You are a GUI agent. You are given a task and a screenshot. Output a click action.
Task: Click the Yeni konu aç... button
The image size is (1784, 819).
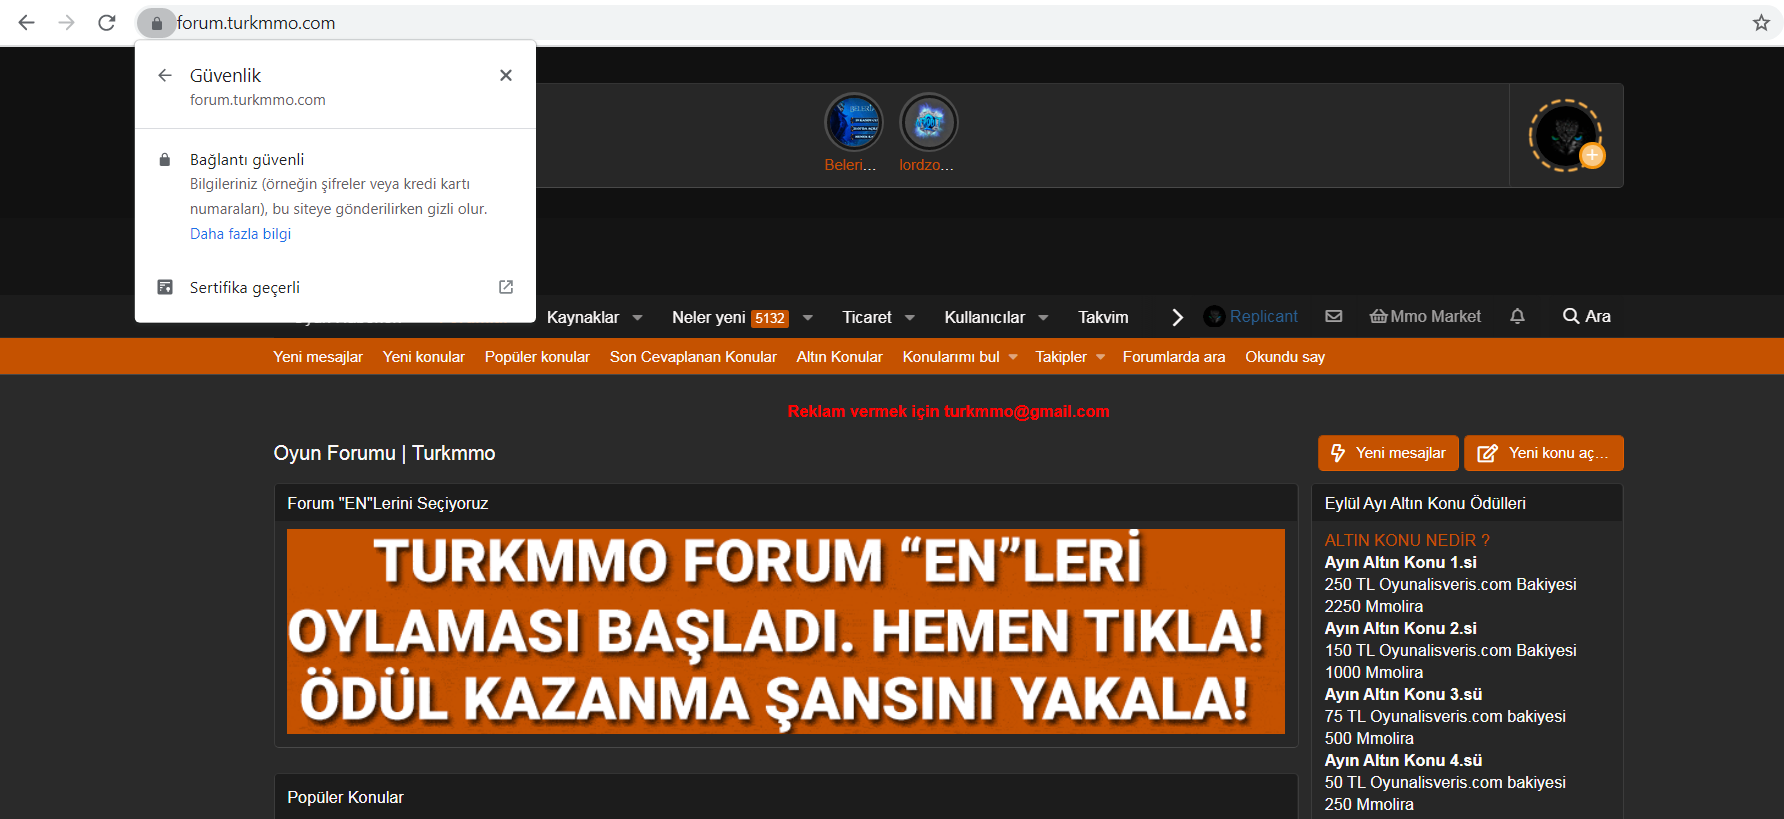coord(1543,453)
